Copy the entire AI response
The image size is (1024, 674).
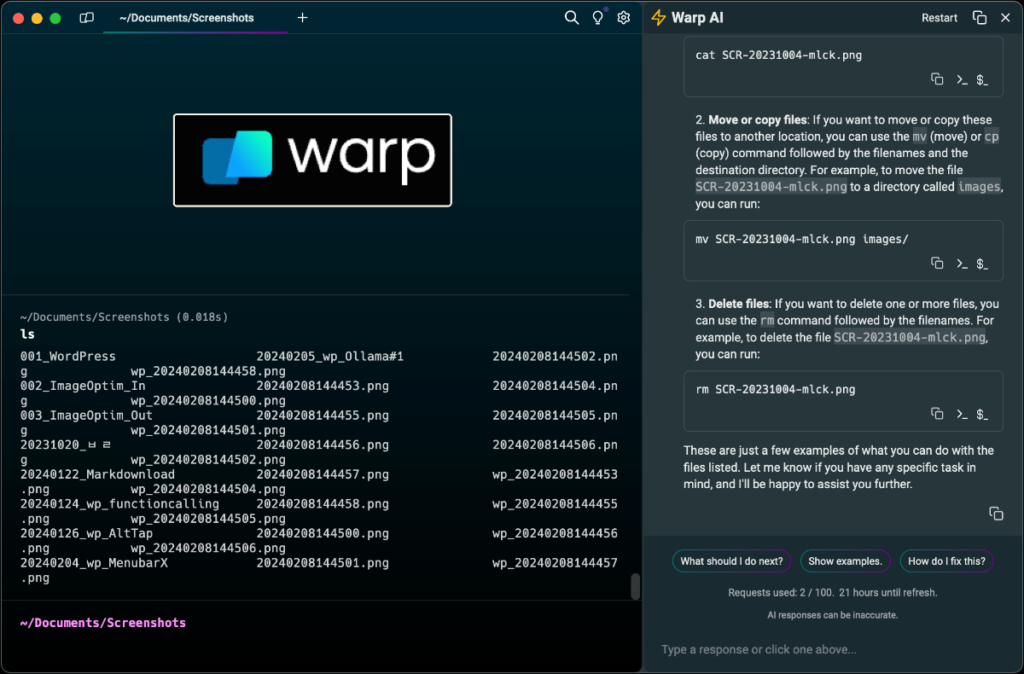pos(996,513)
